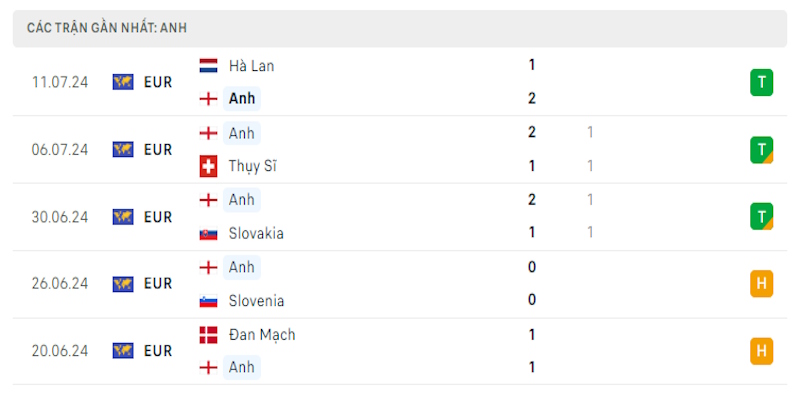Open the Thụy Sĩ team link

click(252, 166)
